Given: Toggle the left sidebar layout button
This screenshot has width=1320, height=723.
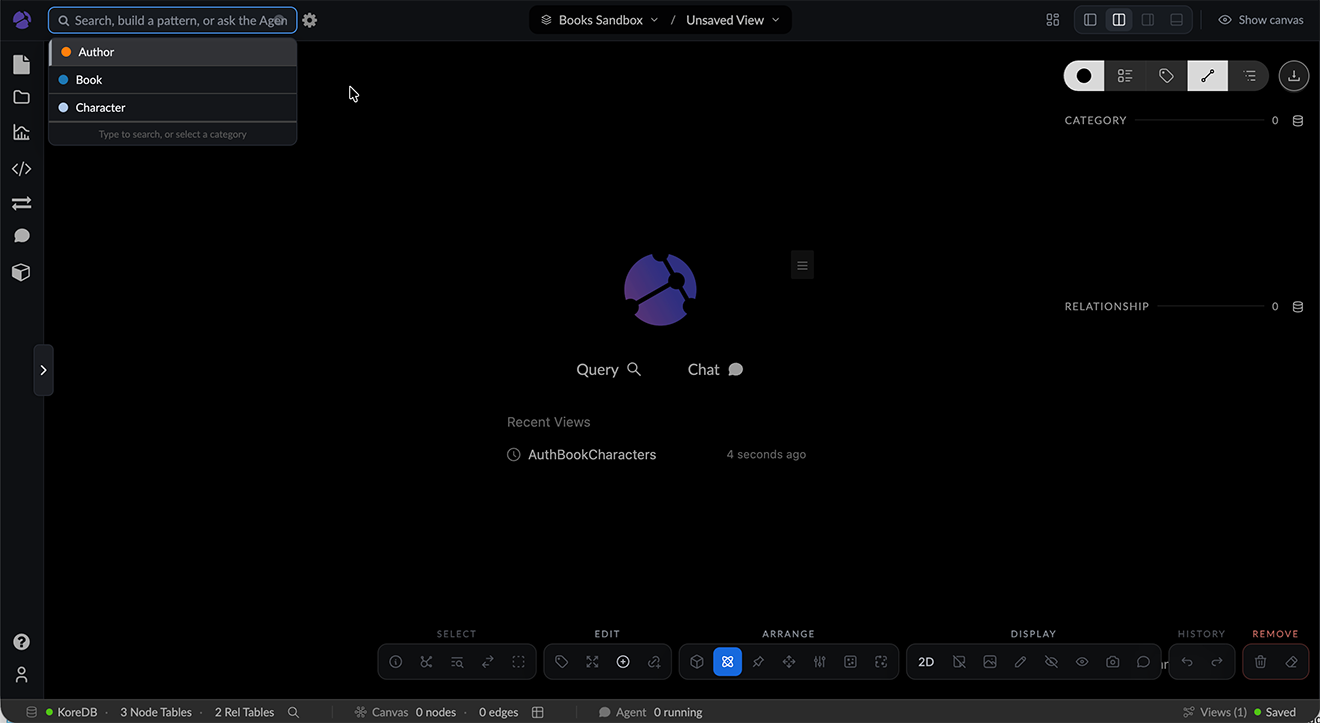Looking at the screenshot, I should pyautogui.click(x=1090, y=20).
